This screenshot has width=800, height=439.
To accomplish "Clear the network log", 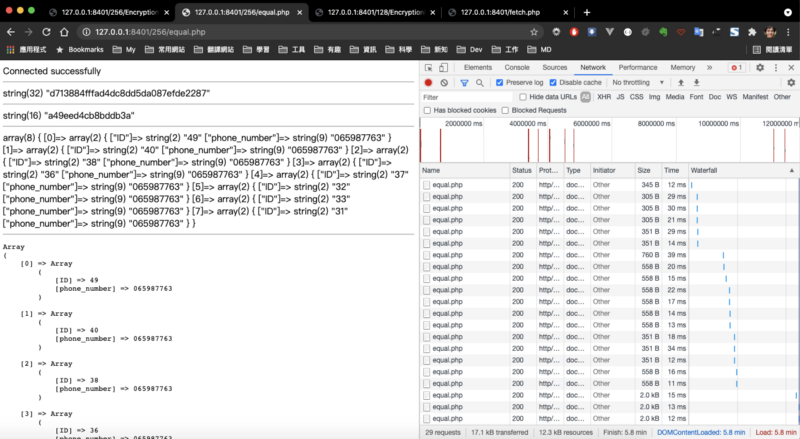I will pos(444,83).
